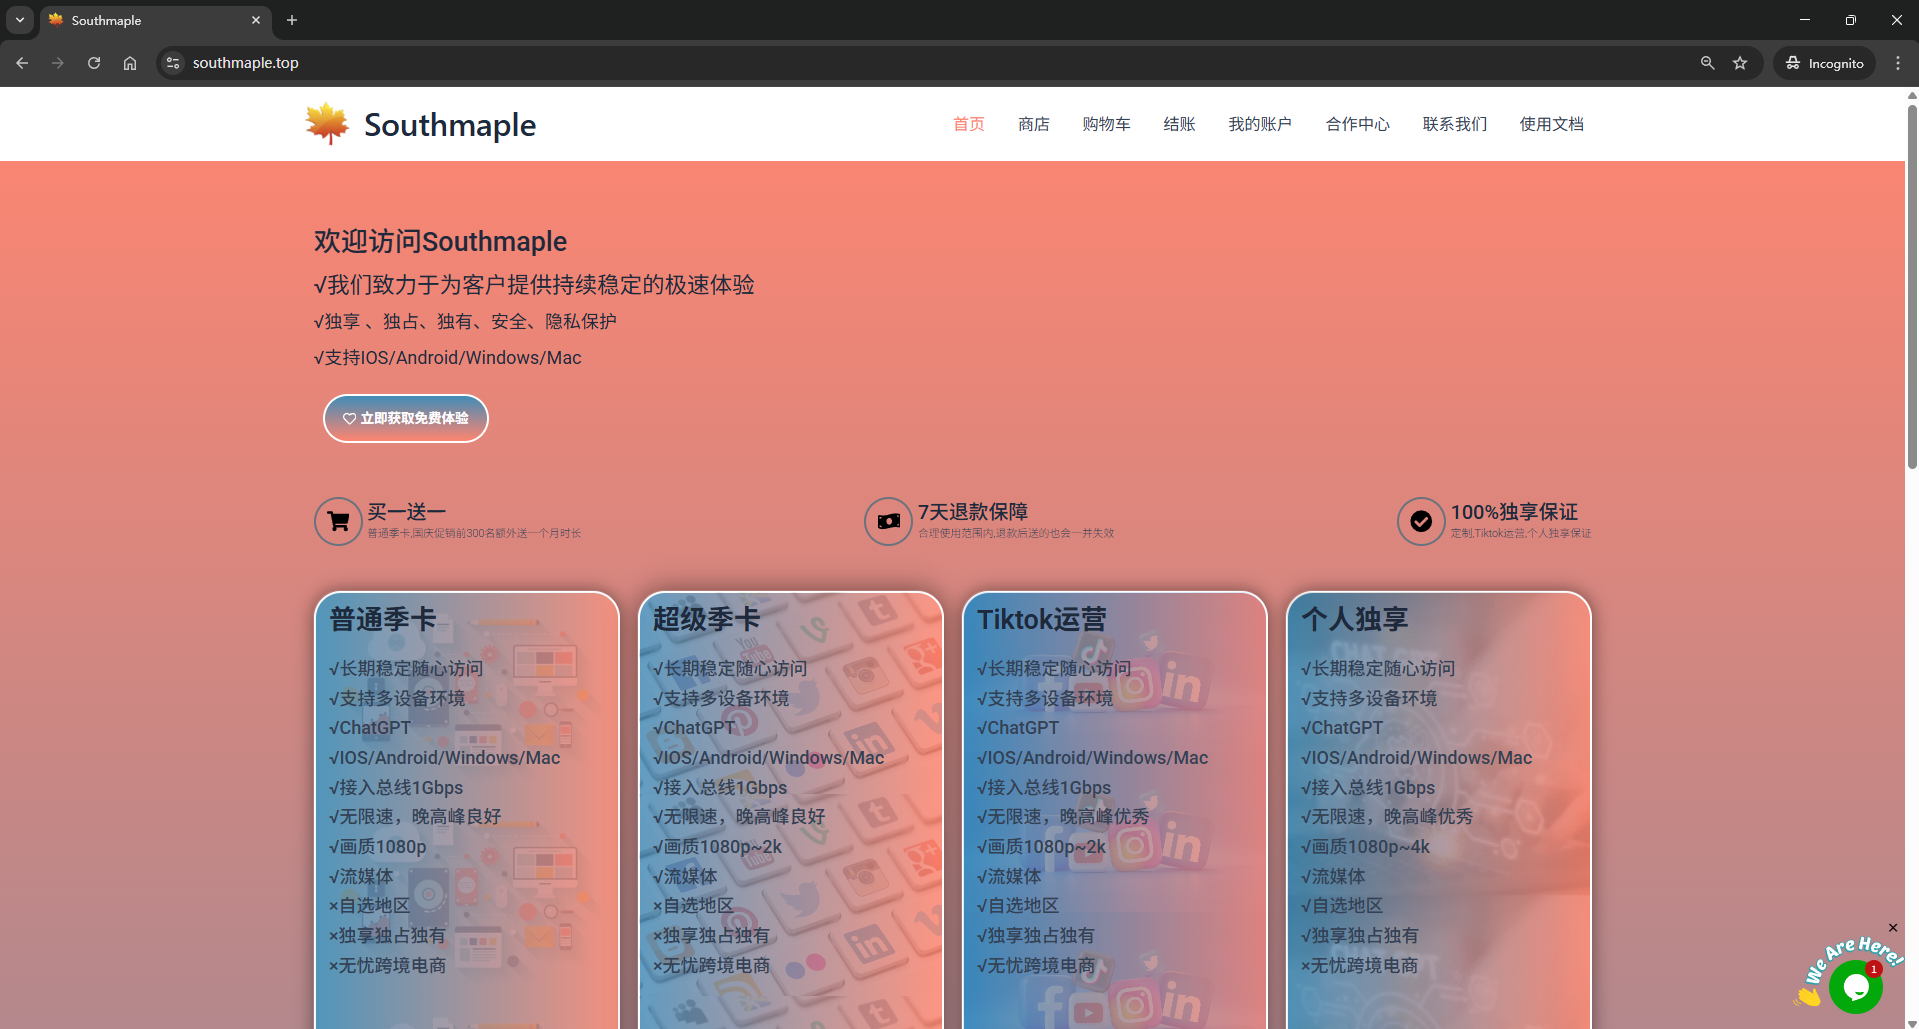Image resolution: width=1919 pixels, height=1029 pixels.
Task: Click the money icon beside 7天退款保障
Action: 888,521
